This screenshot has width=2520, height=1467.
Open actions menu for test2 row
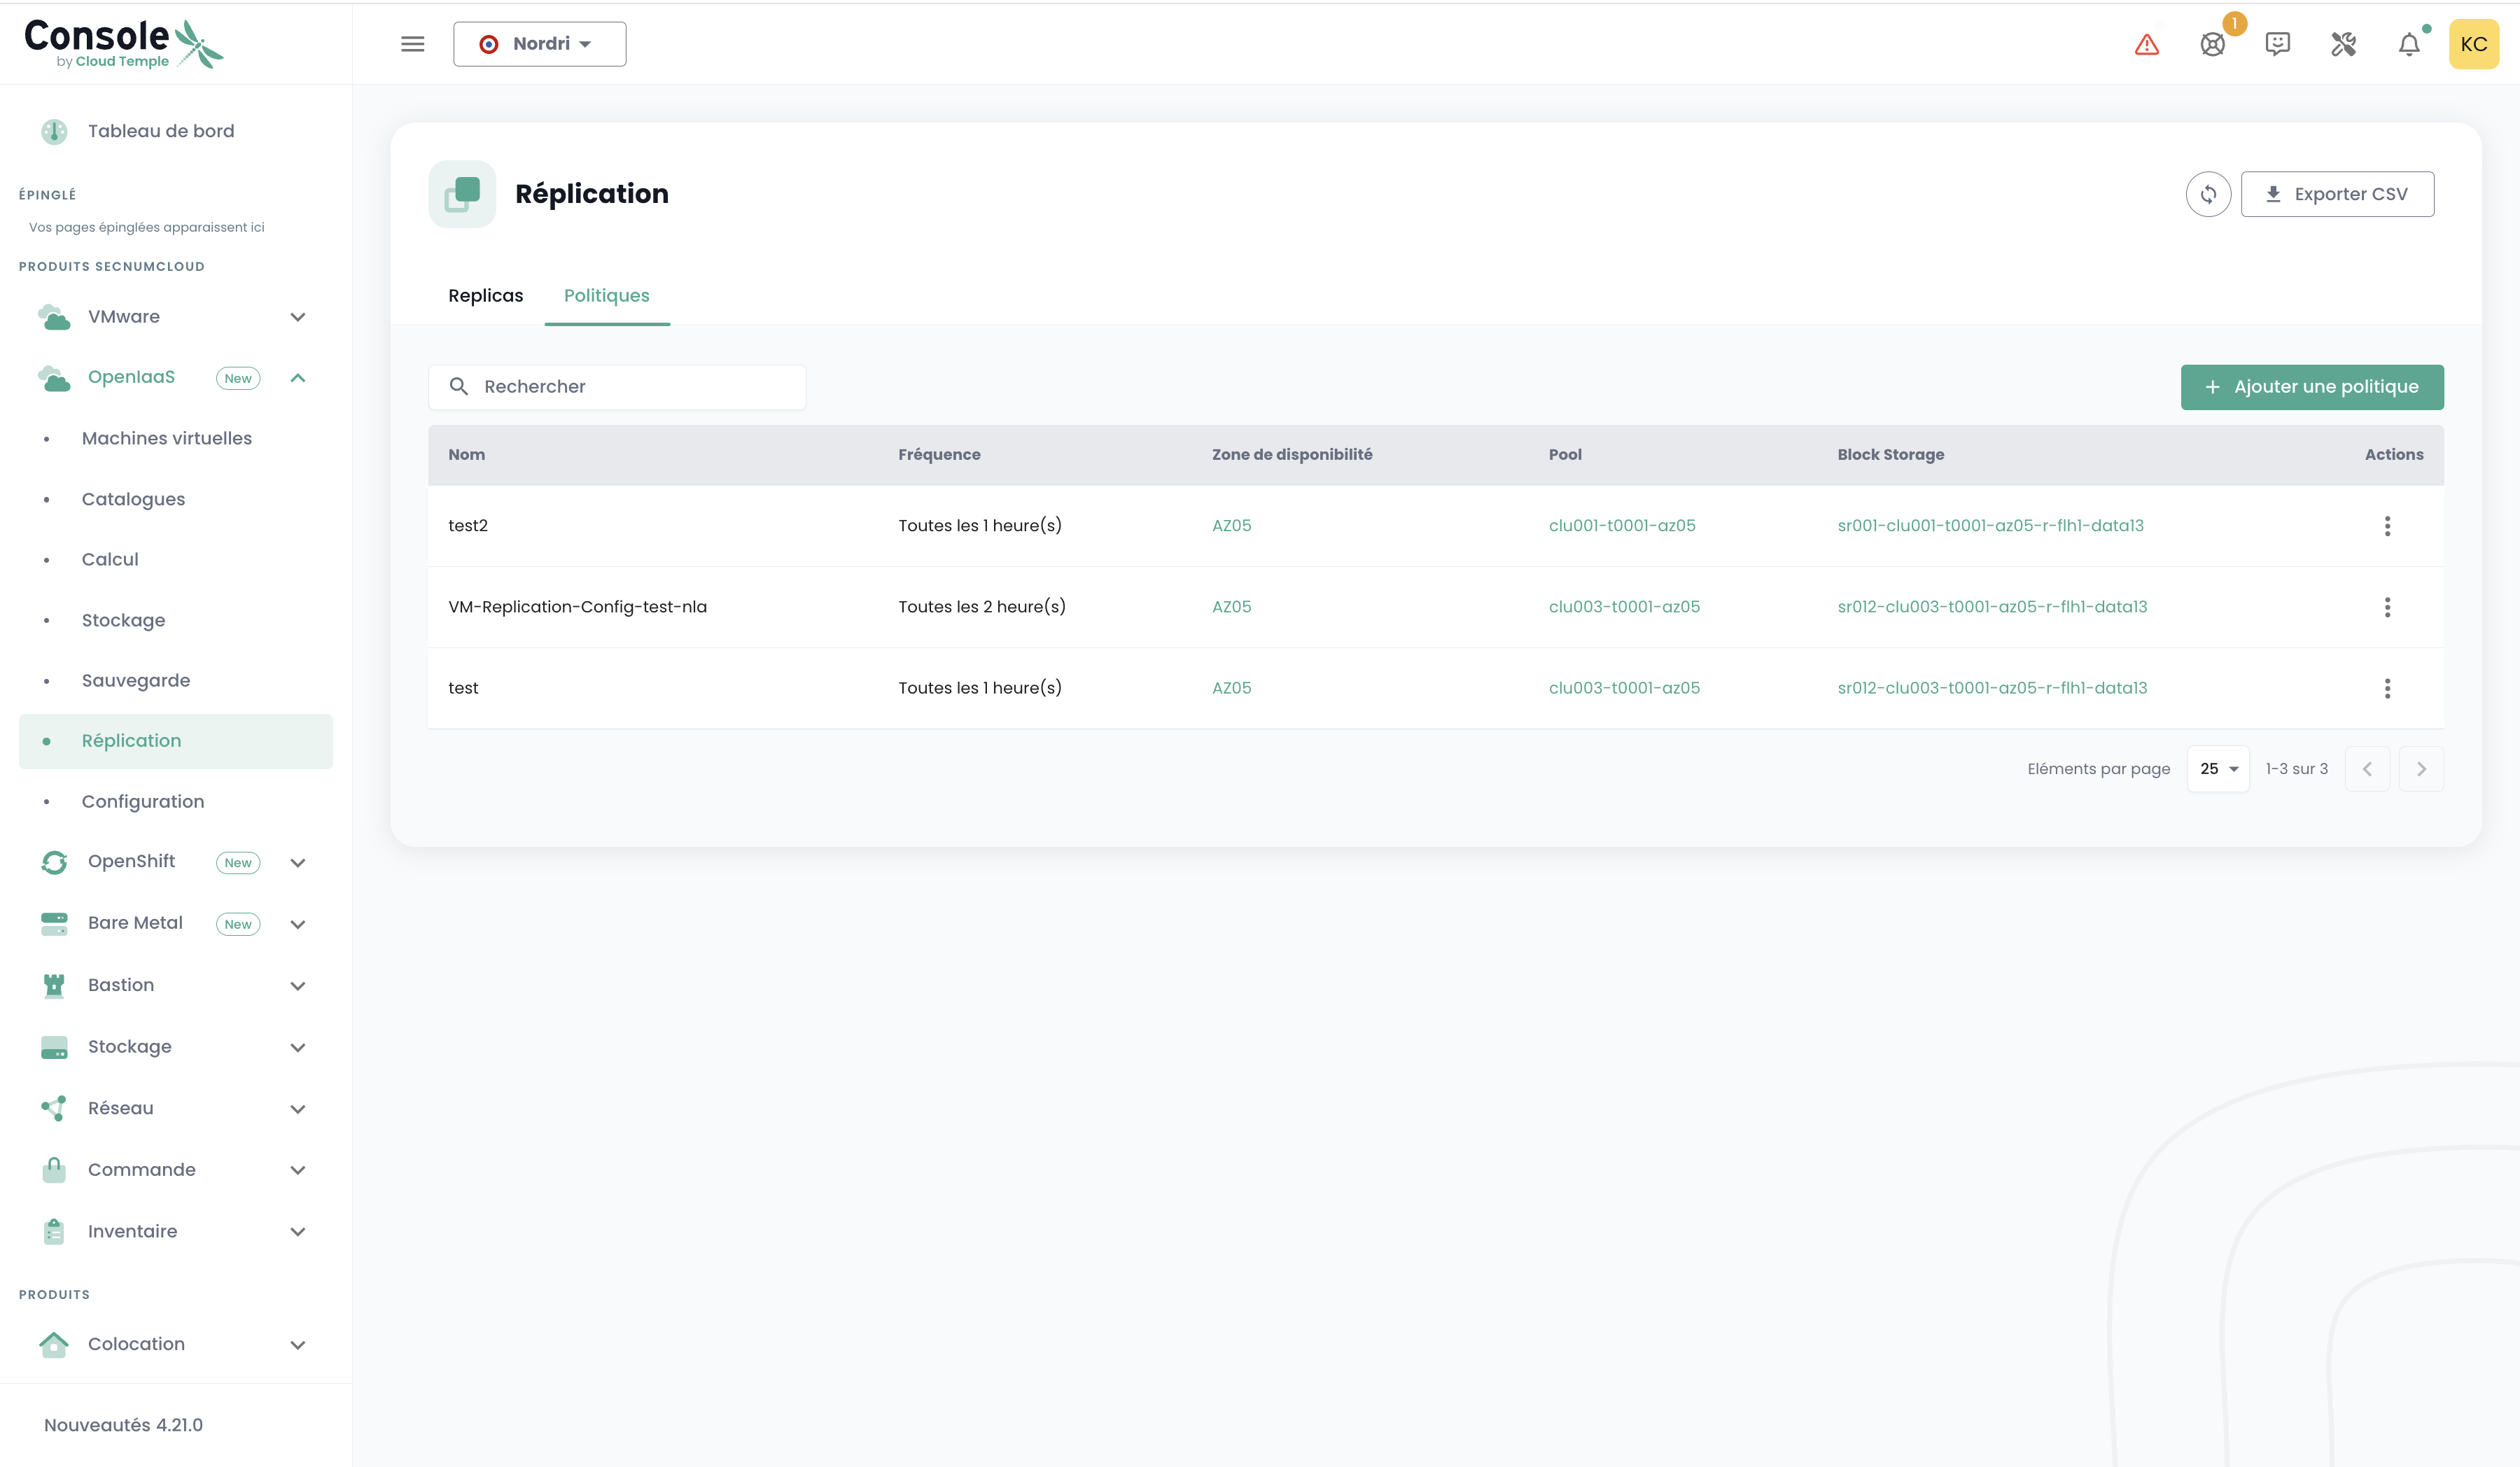pyautogui.click(x=2387, y=526)
